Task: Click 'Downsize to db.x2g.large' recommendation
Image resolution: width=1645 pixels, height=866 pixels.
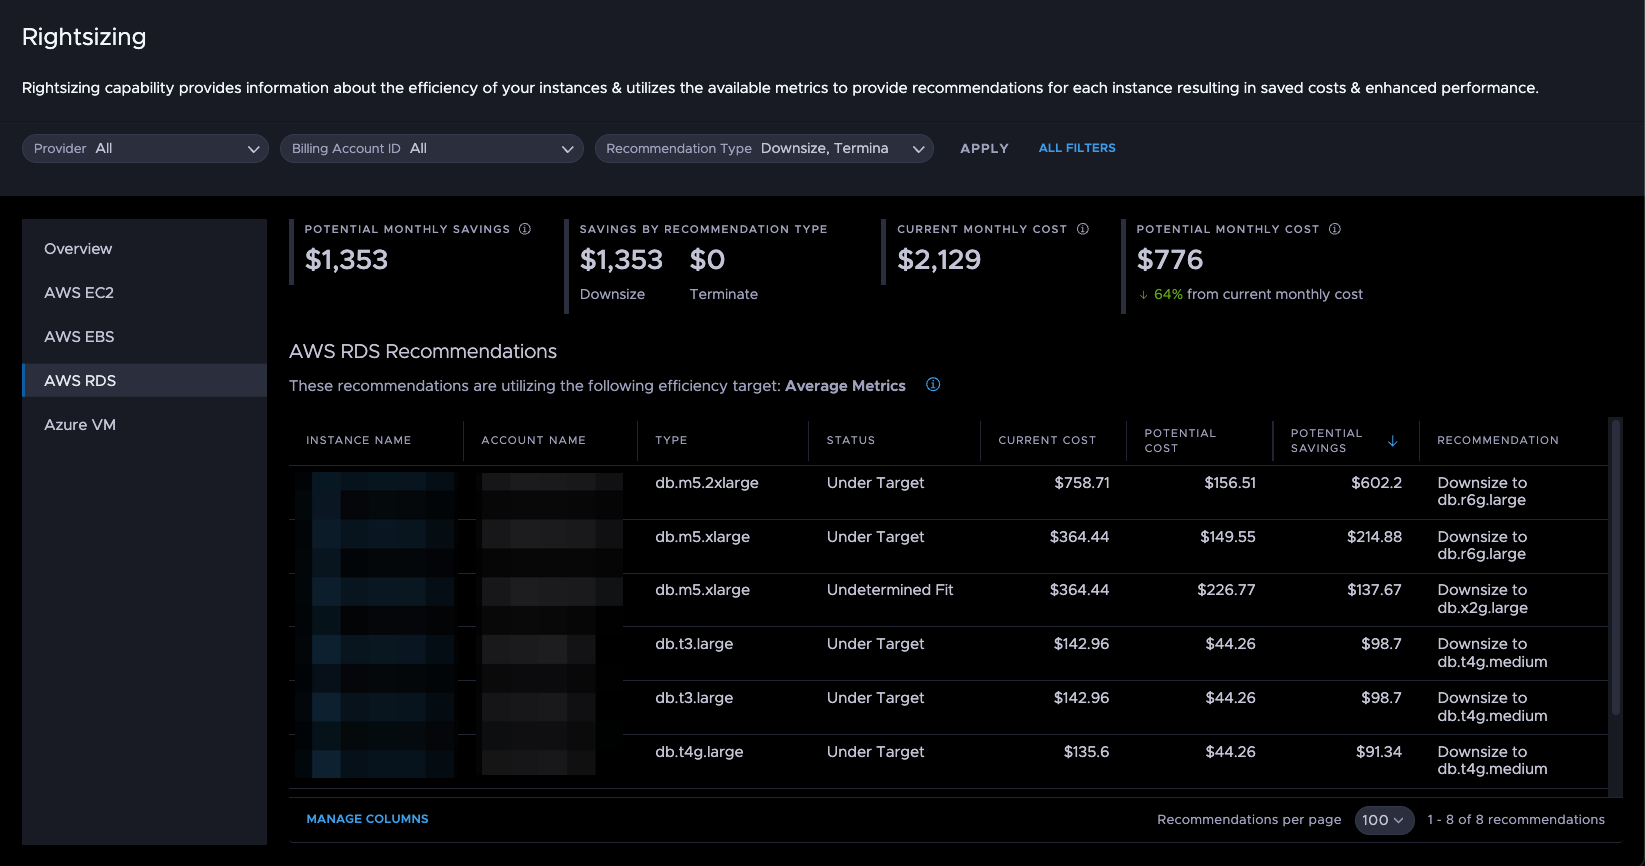Action: [1482, 599]
